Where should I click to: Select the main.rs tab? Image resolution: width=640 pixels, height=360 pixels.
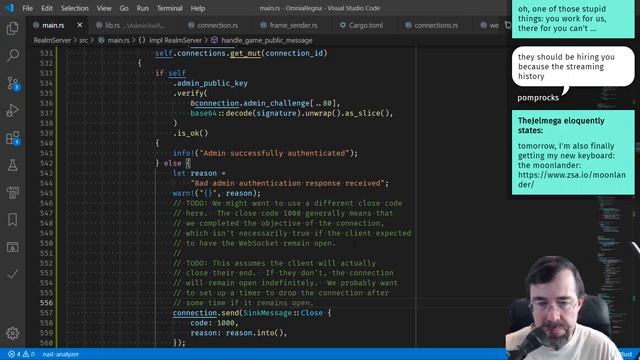click(53, 25)
